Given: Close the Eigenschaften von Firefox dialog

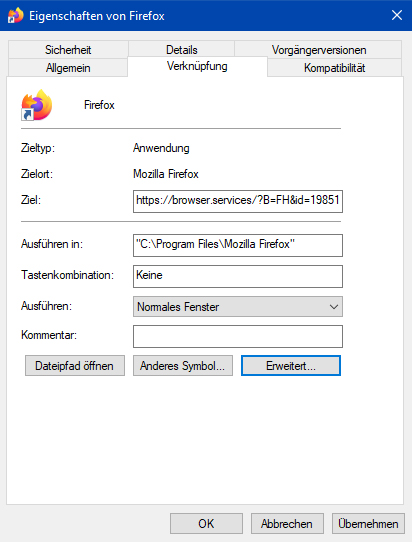Looking at the screenshot, I should click(397, 15).
